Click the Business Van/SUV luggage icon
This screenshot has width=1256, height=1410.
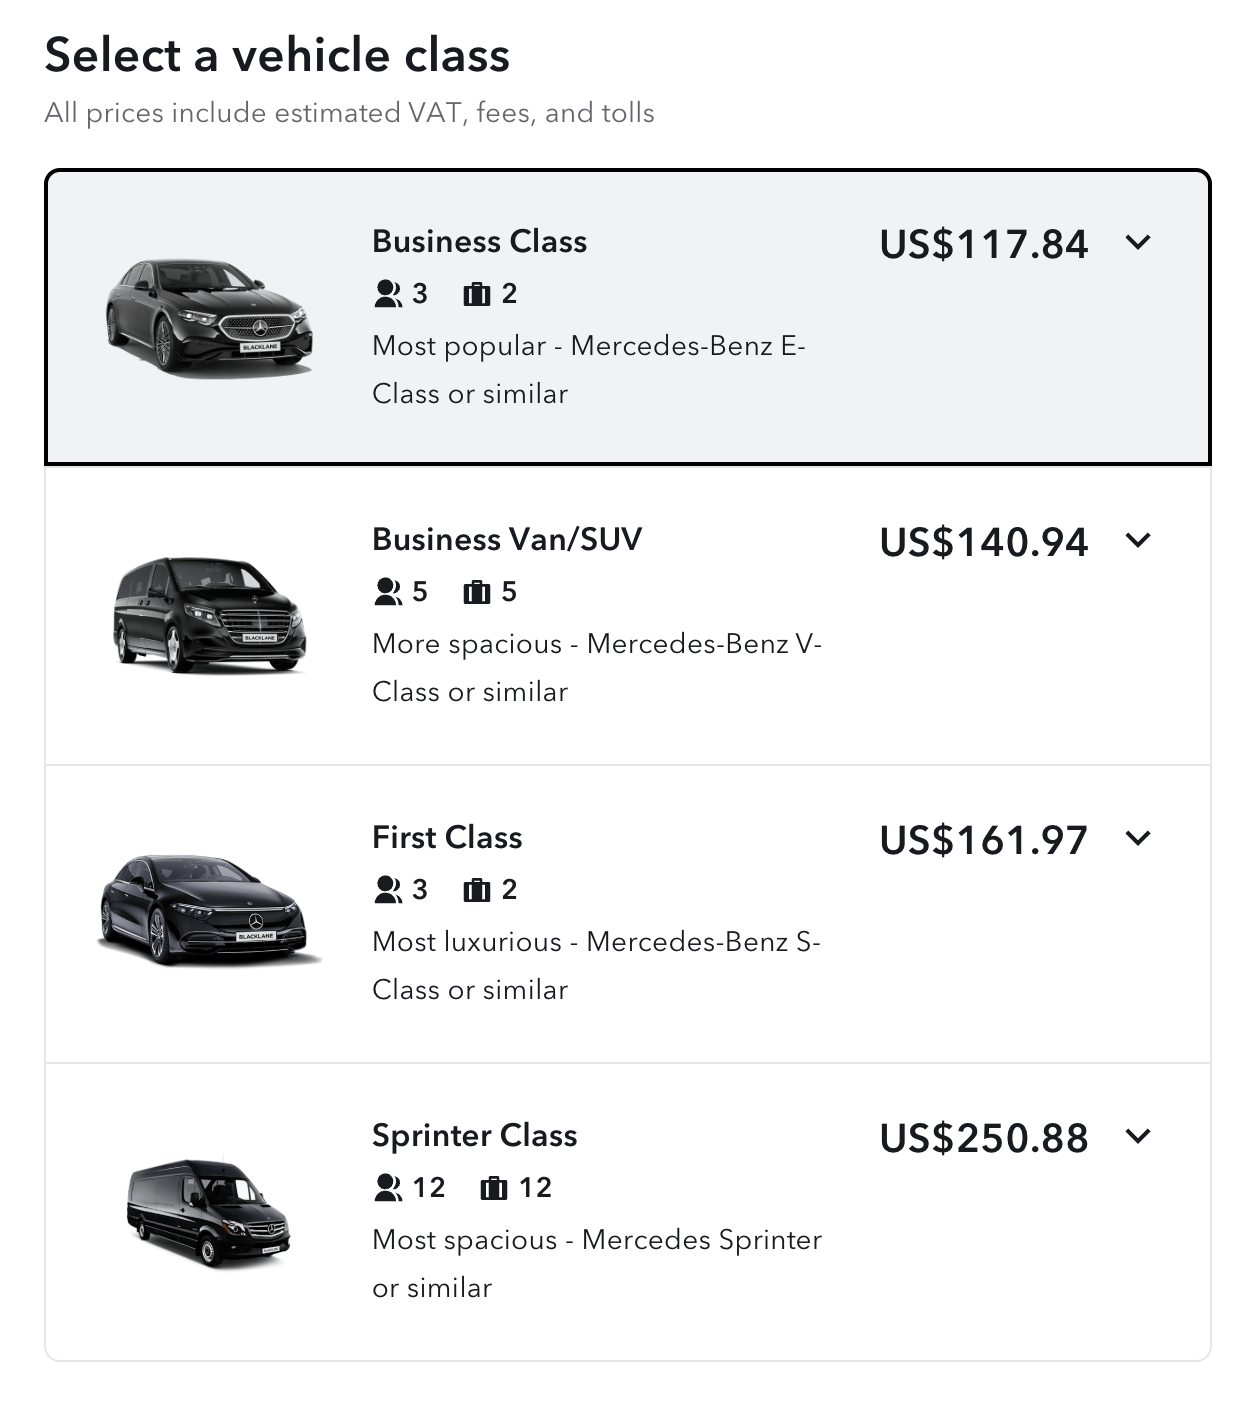477,592
